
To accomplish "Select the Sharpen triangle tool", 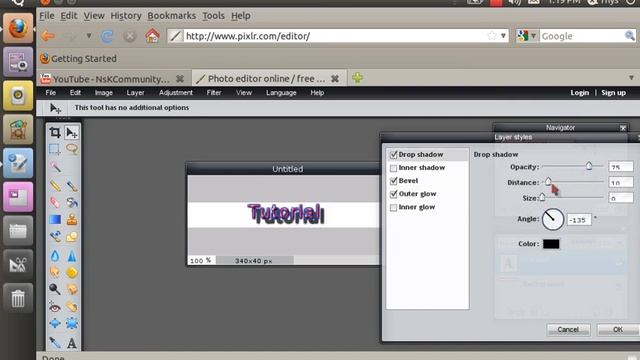I will pos(72,256).
